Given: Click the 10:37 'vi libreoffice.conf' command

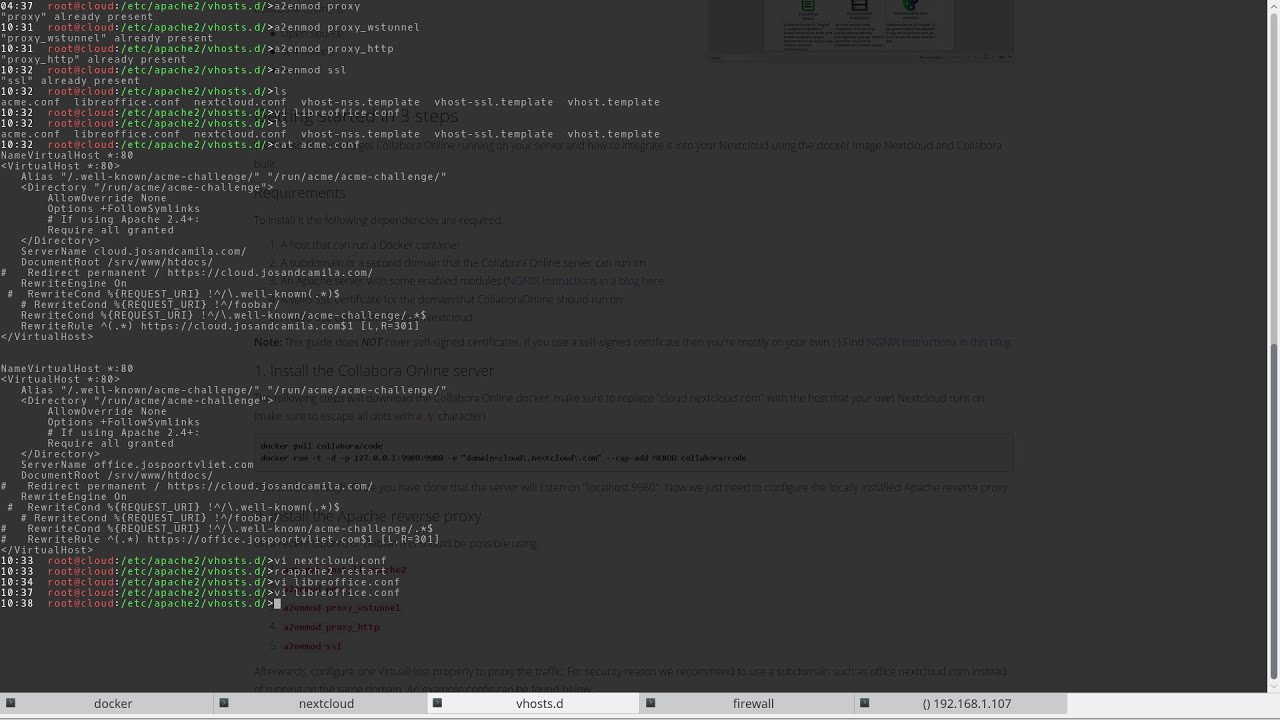Looking at the screenshot, I should tap(337, 593).
